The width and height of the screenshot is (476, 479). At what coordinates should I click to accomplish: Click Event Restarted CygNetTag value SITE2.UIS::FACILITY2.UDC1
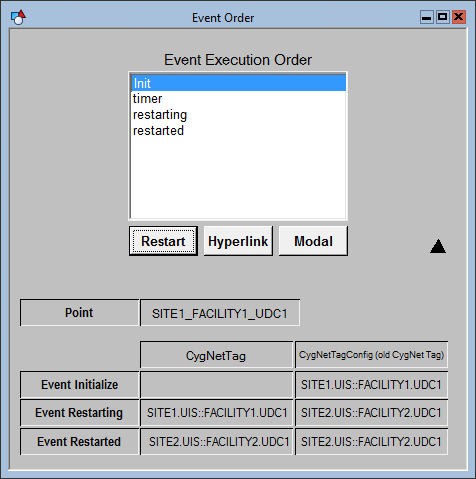[217, 441]
